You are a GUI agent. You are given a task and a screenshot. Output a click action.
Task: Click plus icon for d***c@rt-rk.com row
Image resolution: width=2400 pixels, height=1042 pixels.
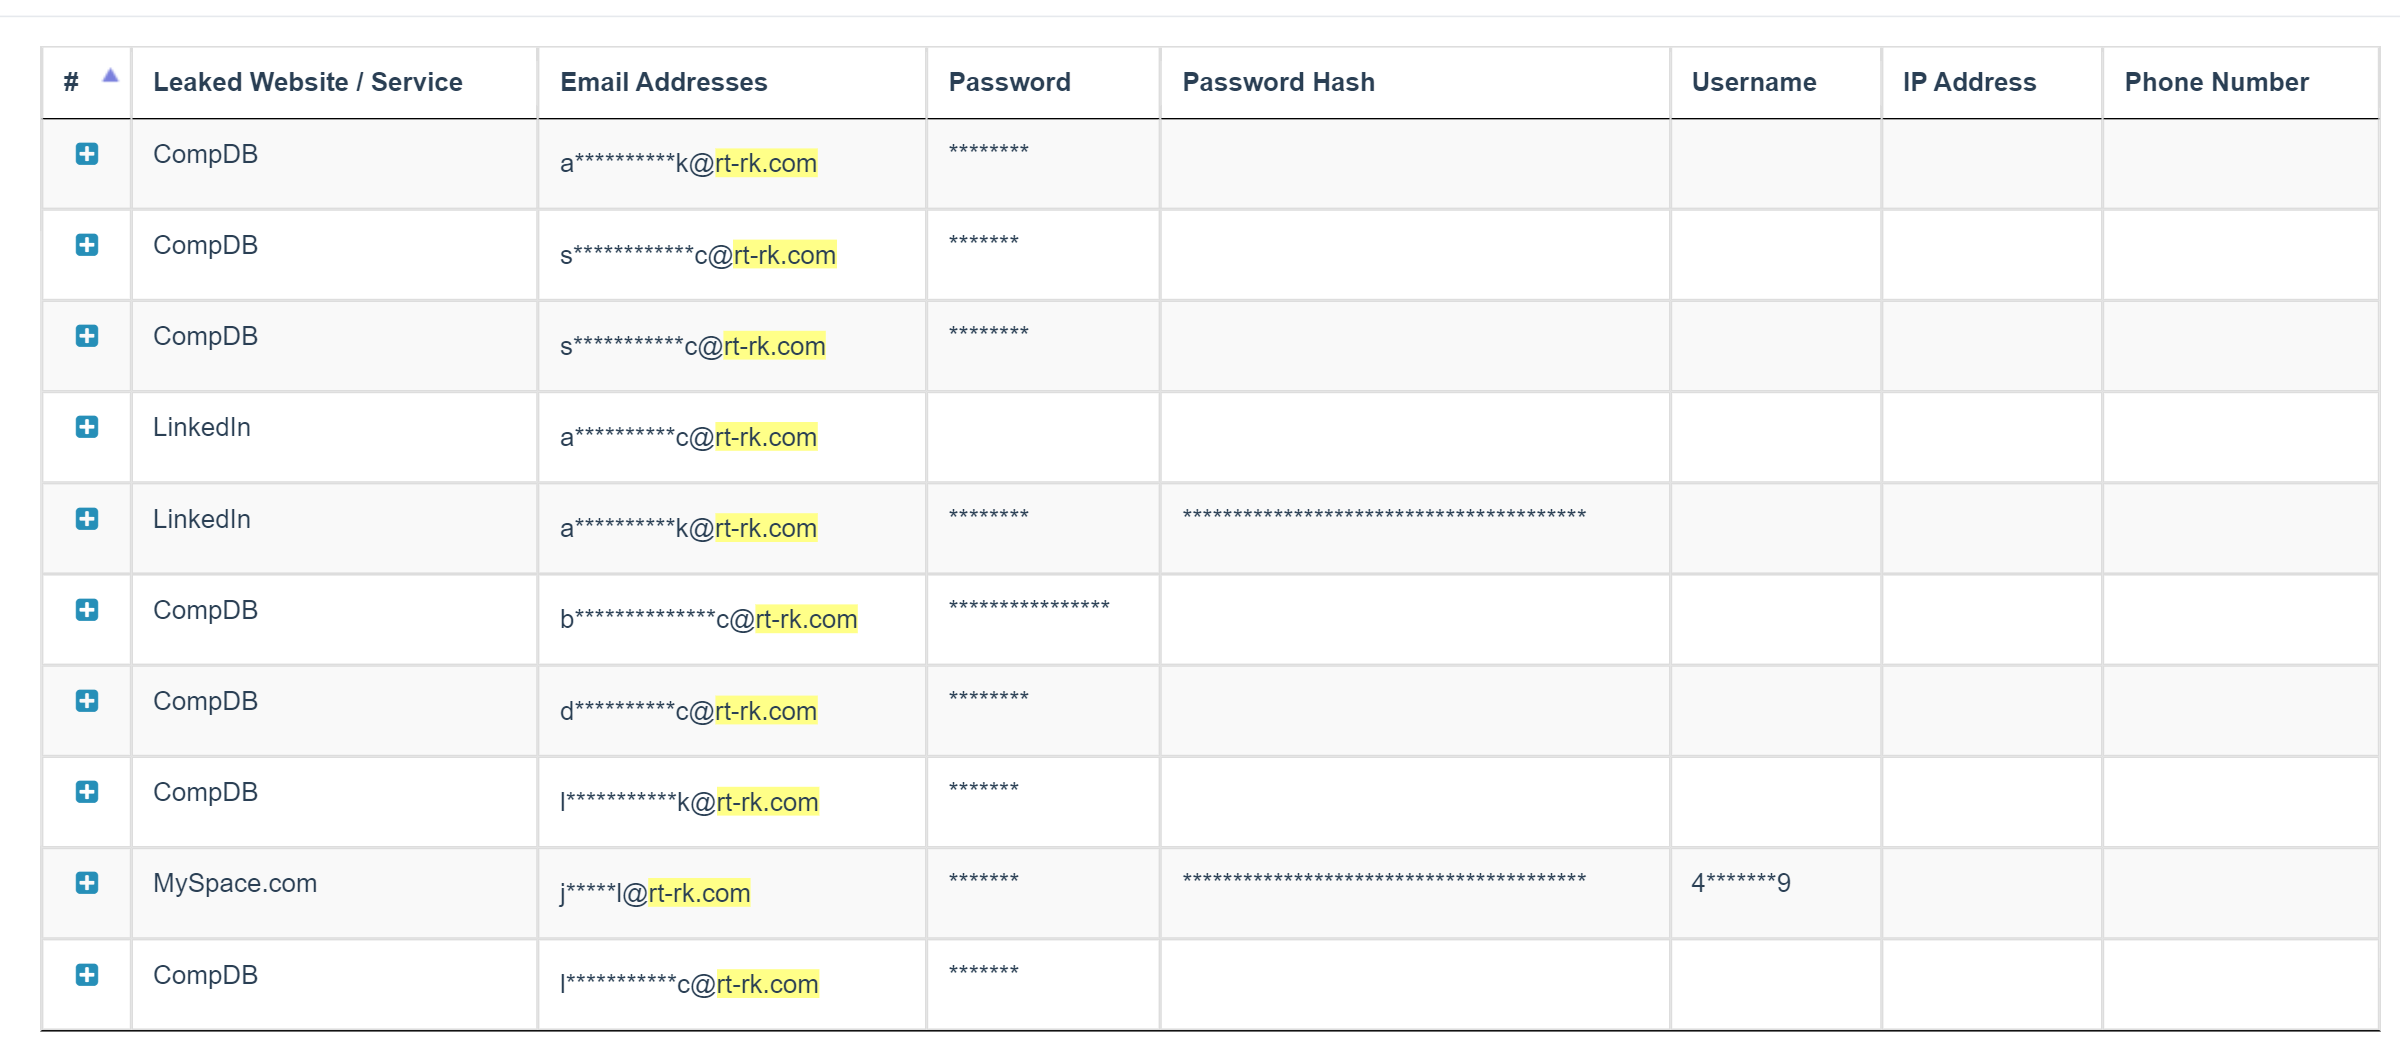pos(87,701)
